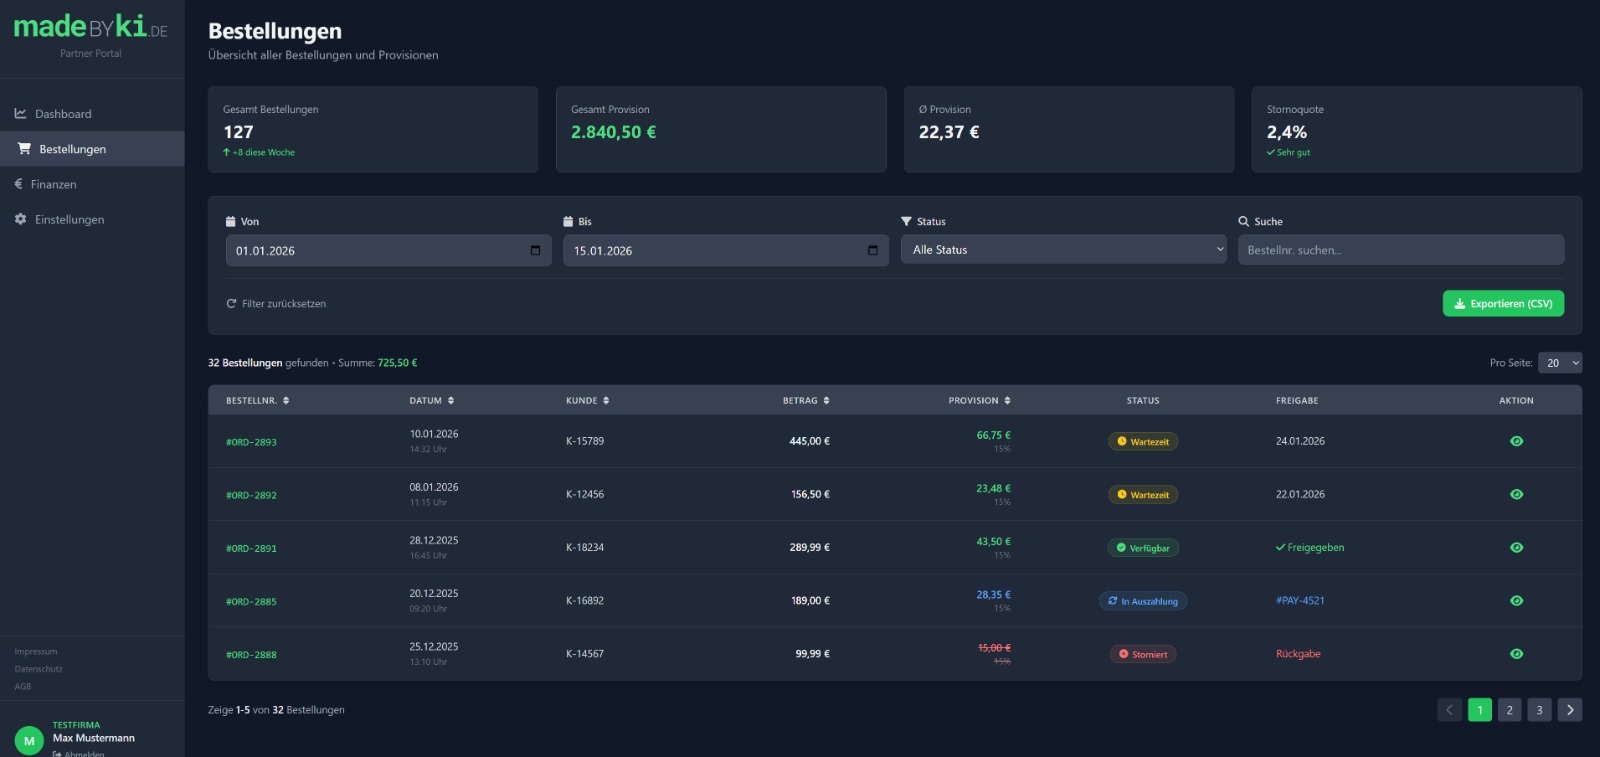
Task: View details of cancelled order #ORD-2888
Action: tap(1516, 654)
